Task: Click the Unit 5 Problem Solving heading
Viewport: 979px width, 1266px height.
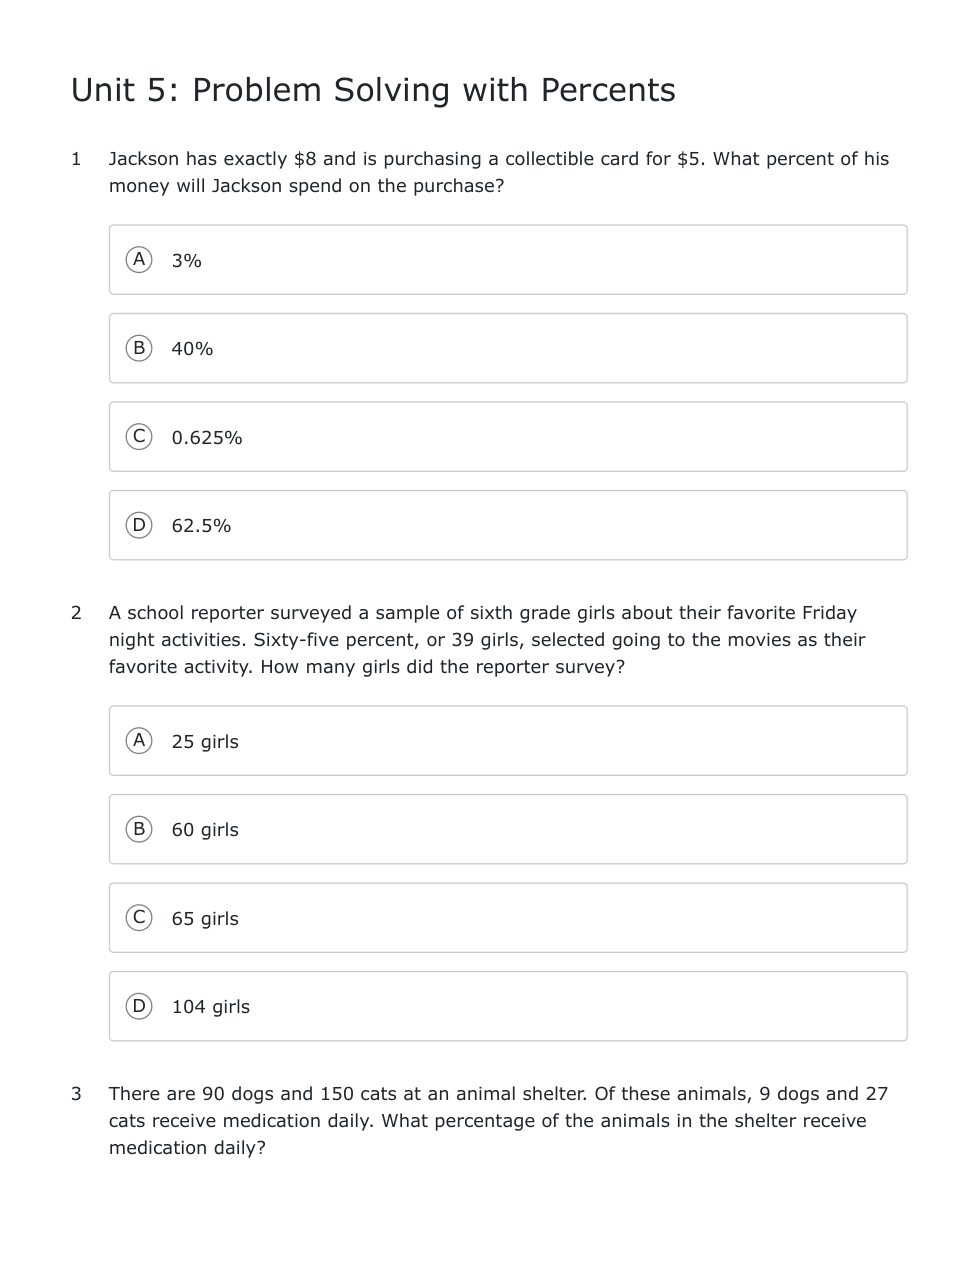Action: click(373, 90)
